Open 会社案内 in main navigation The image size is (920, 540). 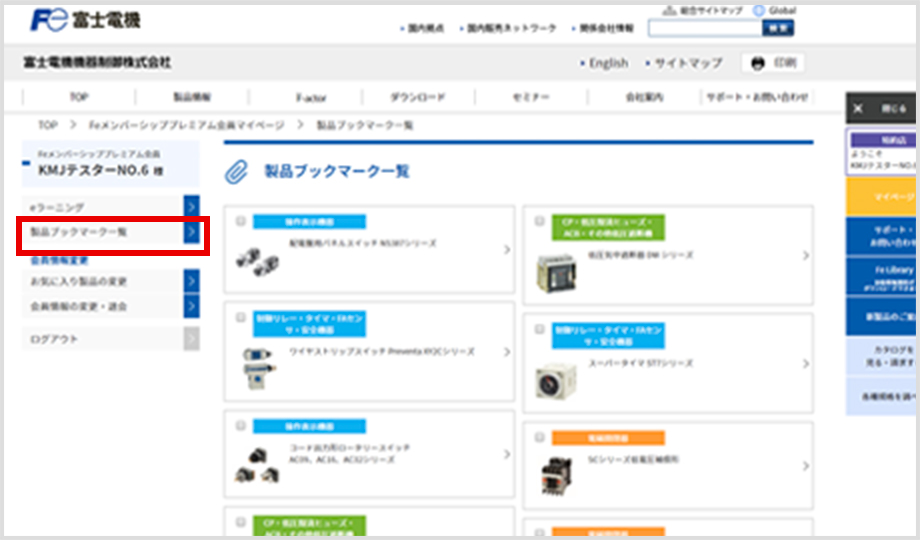pos(644,97)
